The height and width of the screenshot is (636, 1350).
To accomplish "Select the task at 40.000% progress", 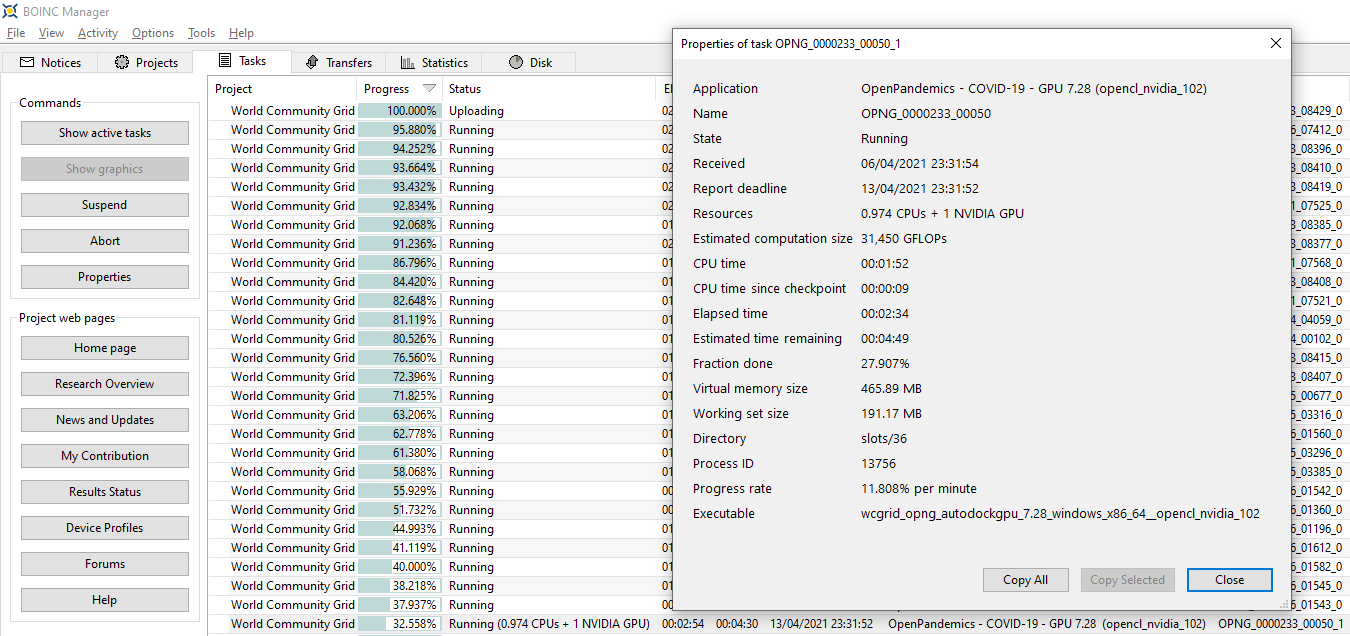I will click(x=398, y=567).
